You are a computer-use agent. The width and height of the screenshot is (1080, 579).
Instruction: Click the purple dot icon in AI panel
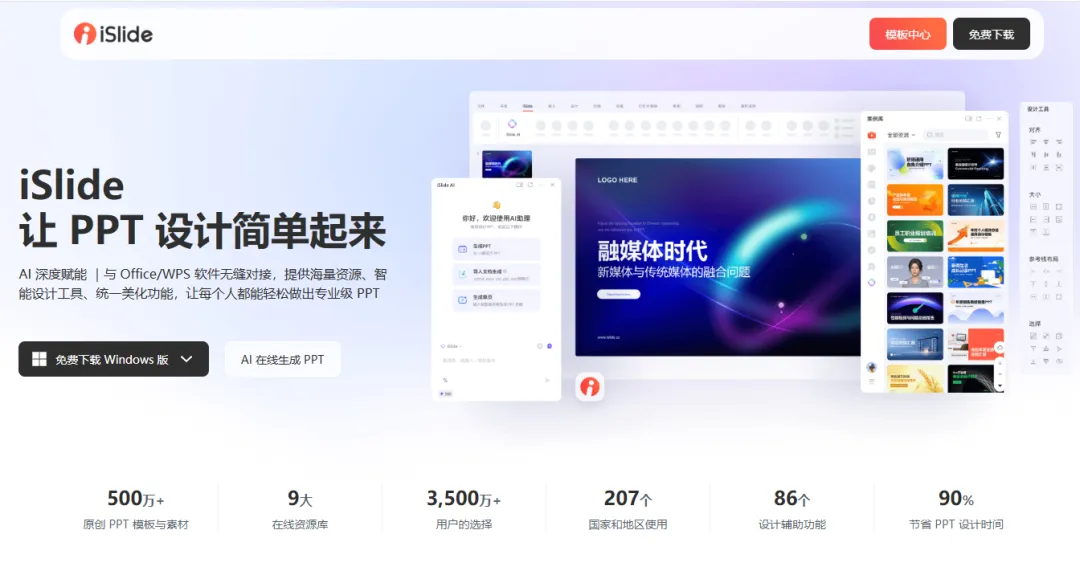tap(550, 346)
